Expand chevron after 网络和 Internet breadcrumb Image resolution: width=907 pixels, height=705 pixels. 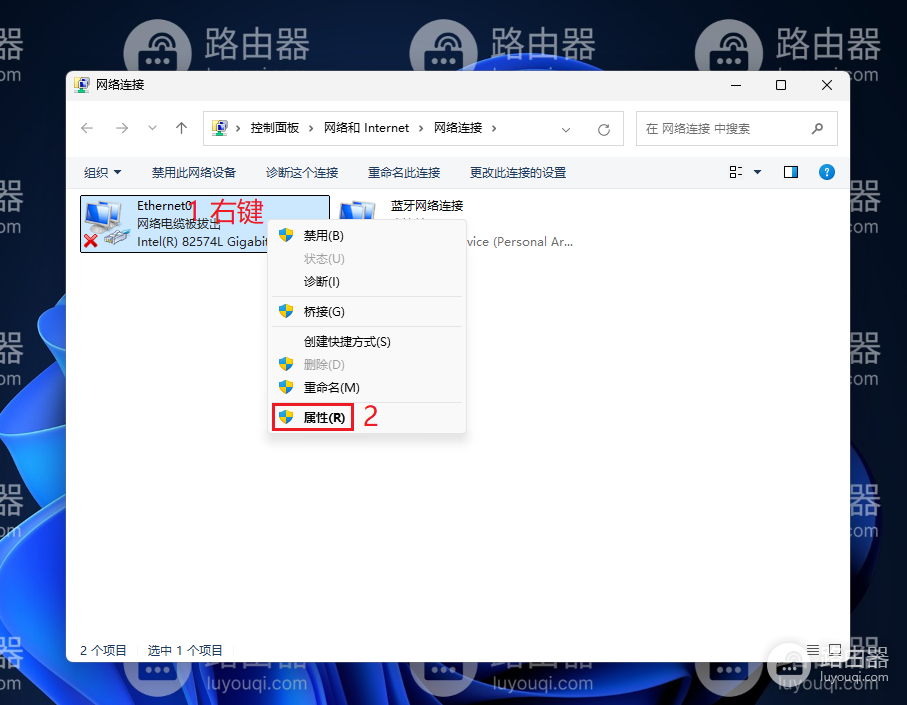[421, 128]
